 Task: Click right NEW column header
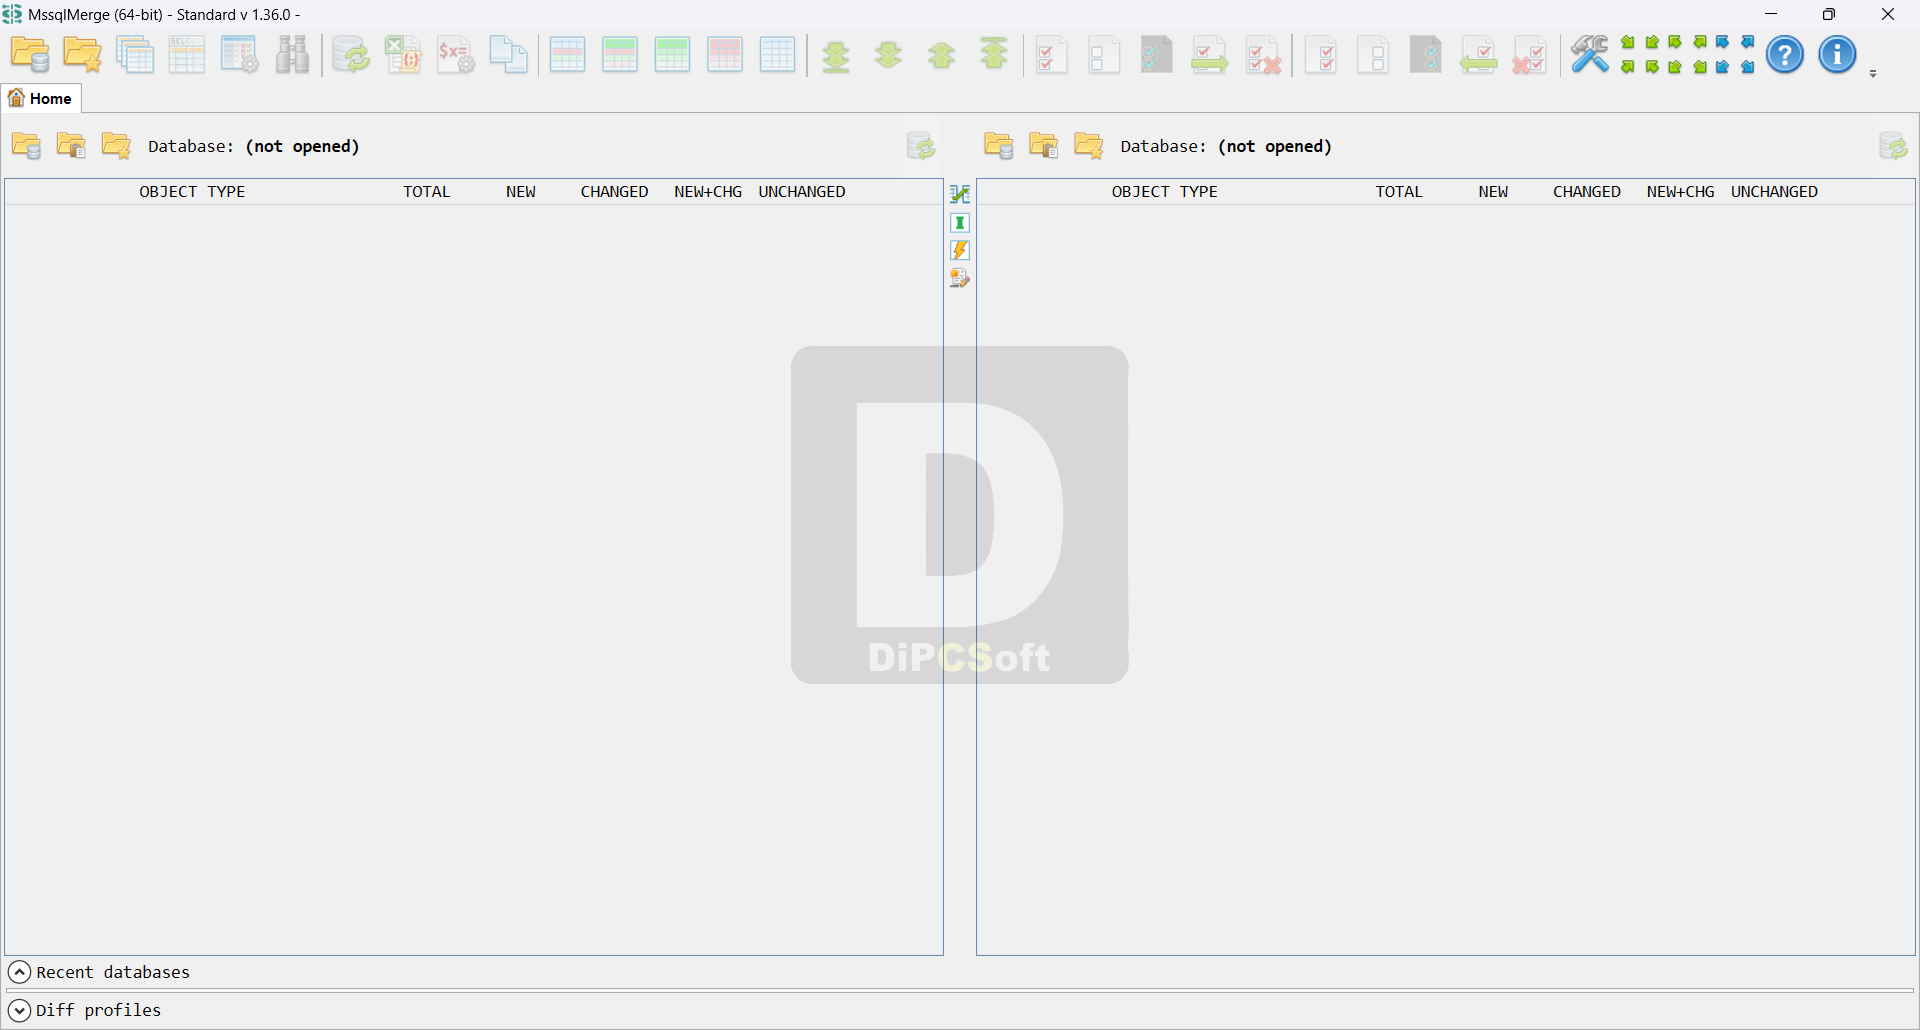[x=1493, y=192]
